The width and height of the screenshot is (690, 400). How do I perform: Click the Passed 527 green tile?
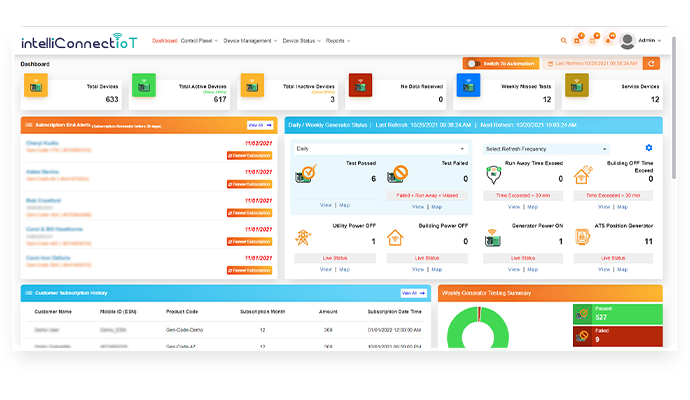[x=618, y=314]
